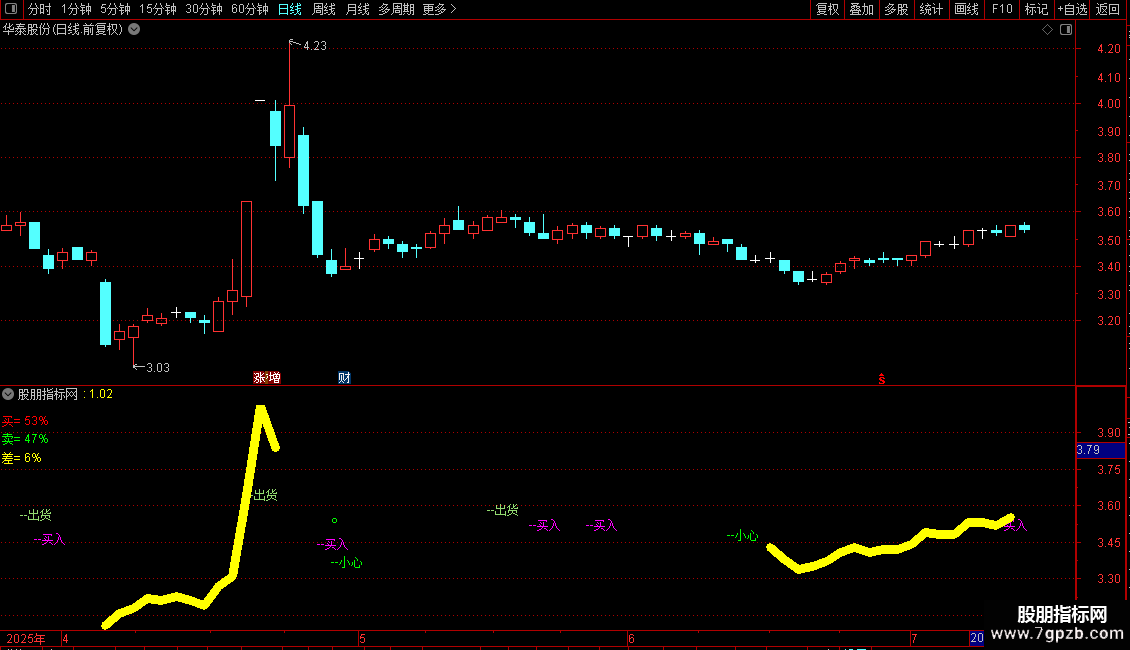Select the 15分钟 period

157,9
